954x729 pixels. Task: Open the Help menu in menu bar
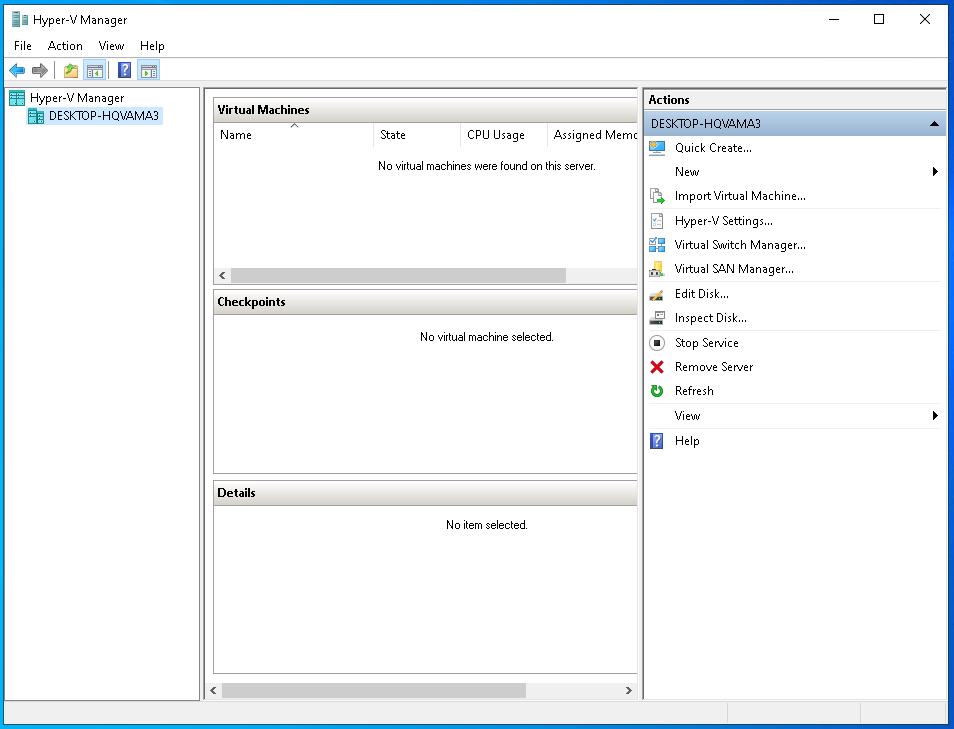tap(152, 46)
